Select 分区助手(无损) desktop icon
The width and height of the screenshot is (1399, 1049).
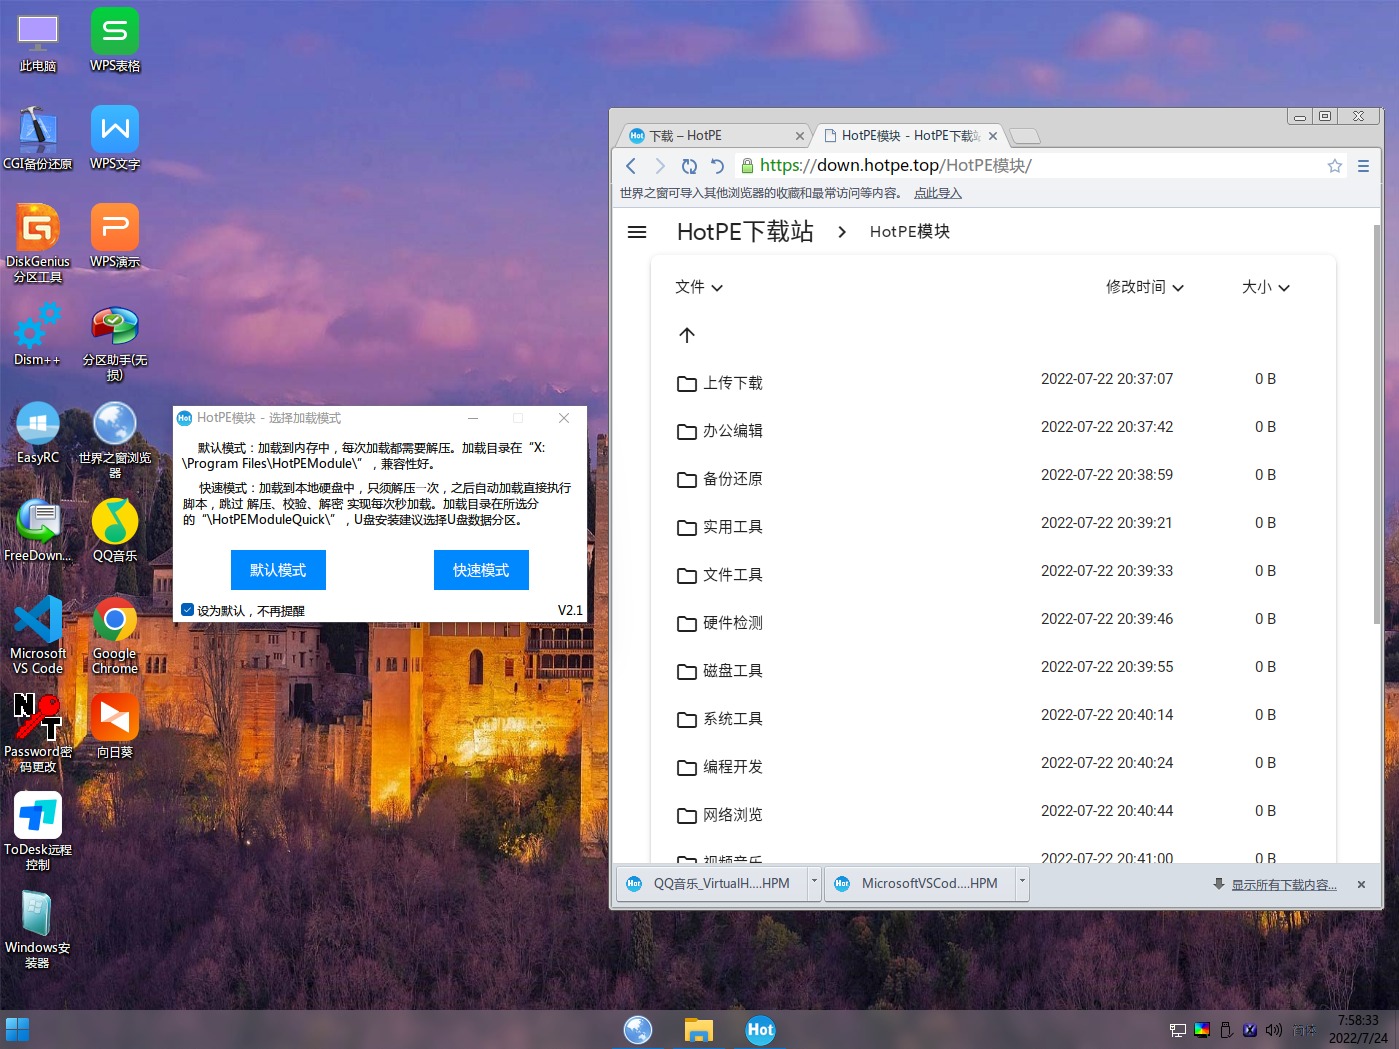click(115, 342)
